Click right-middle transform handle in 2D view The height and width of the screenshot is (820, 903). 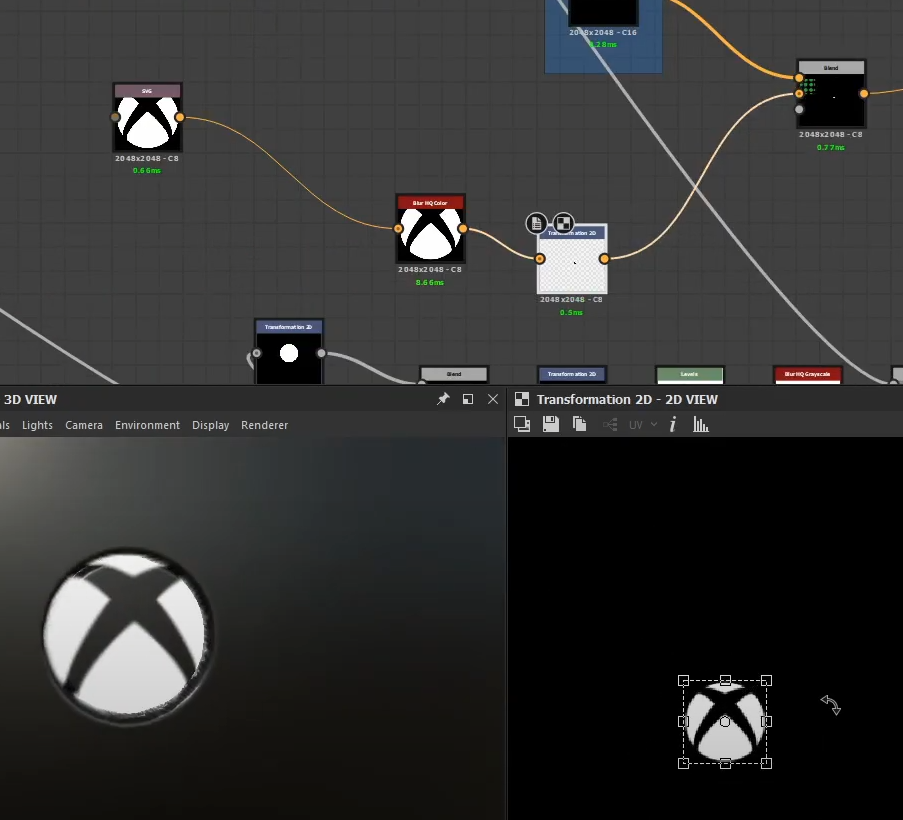767,722
